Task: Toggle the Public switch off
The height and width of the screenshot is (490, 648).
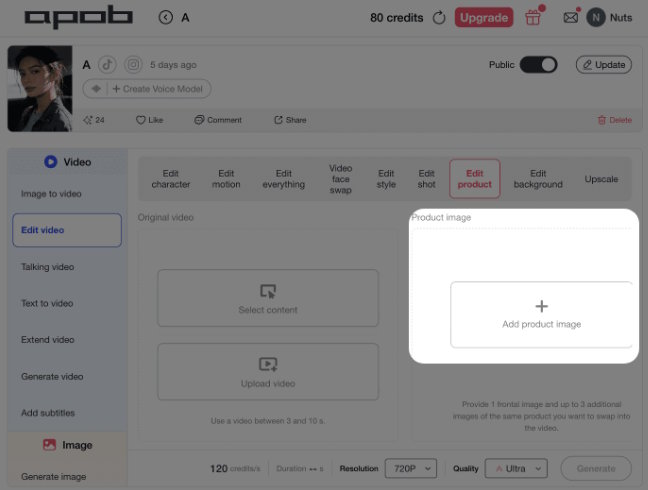Action: 538,65
